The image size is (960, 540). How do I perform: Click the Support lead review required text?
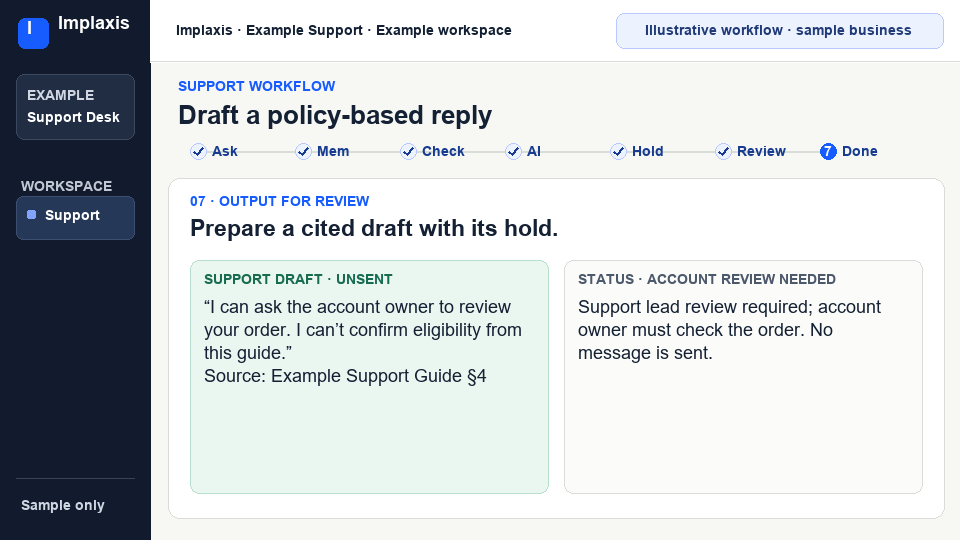pyautogui.click(x=729, y=330)
